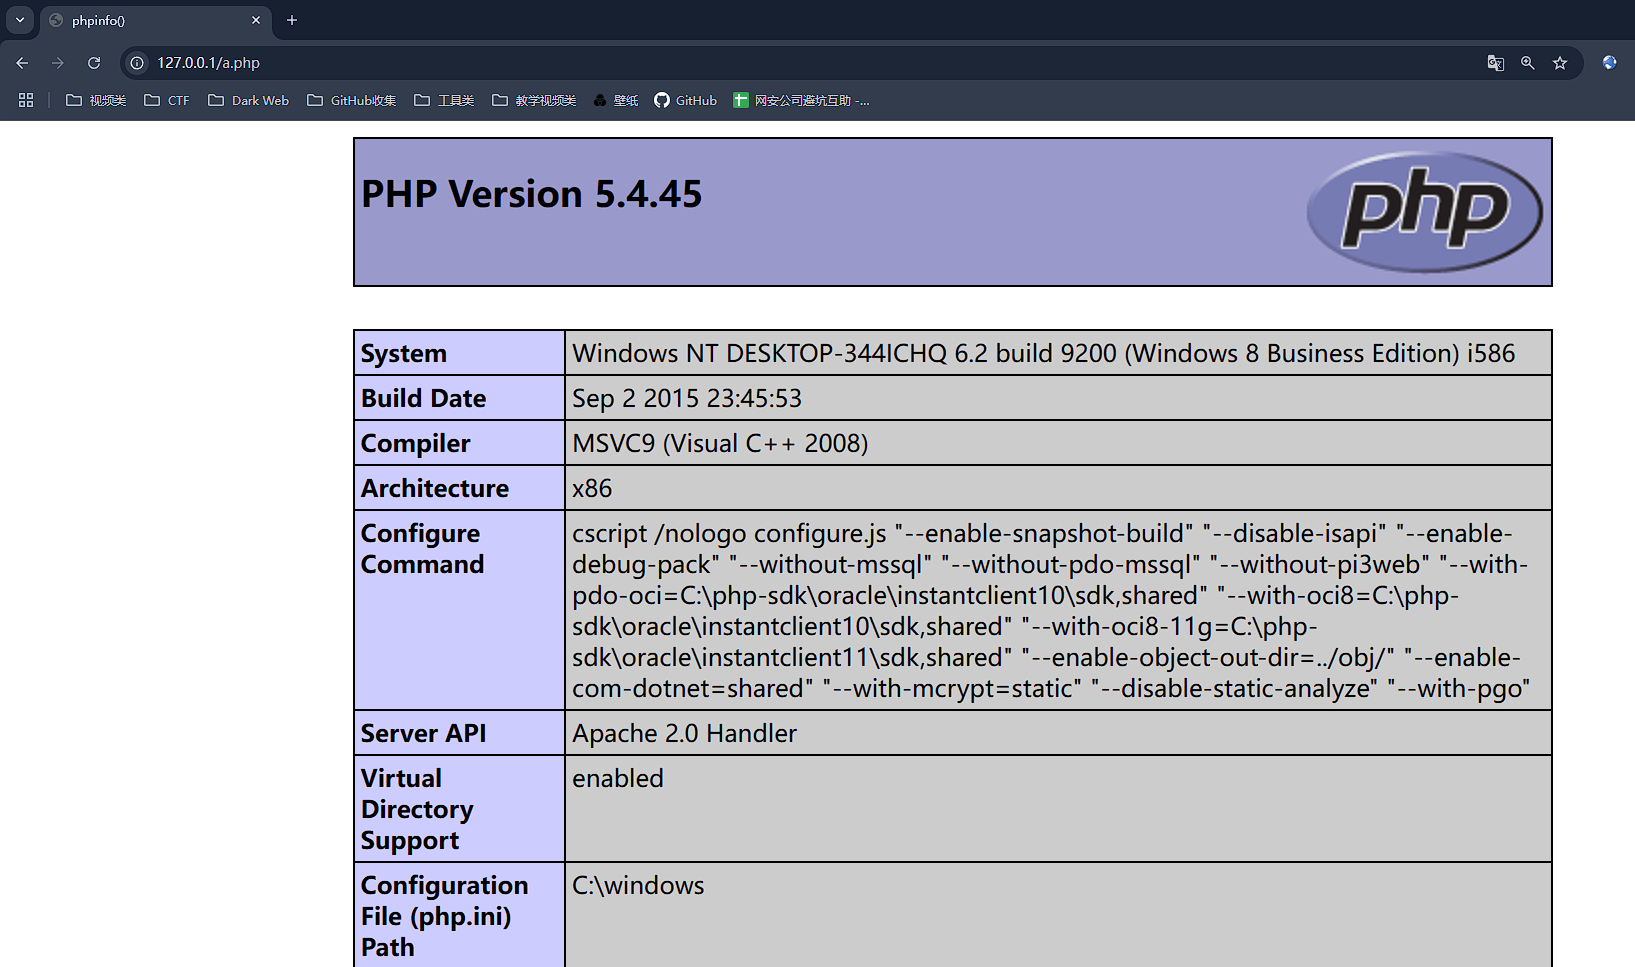Click the Windows NT DESKTOP-344ICHQ value cell
This screenshot has height=967, width=1635.
[x=1058, y=353]
